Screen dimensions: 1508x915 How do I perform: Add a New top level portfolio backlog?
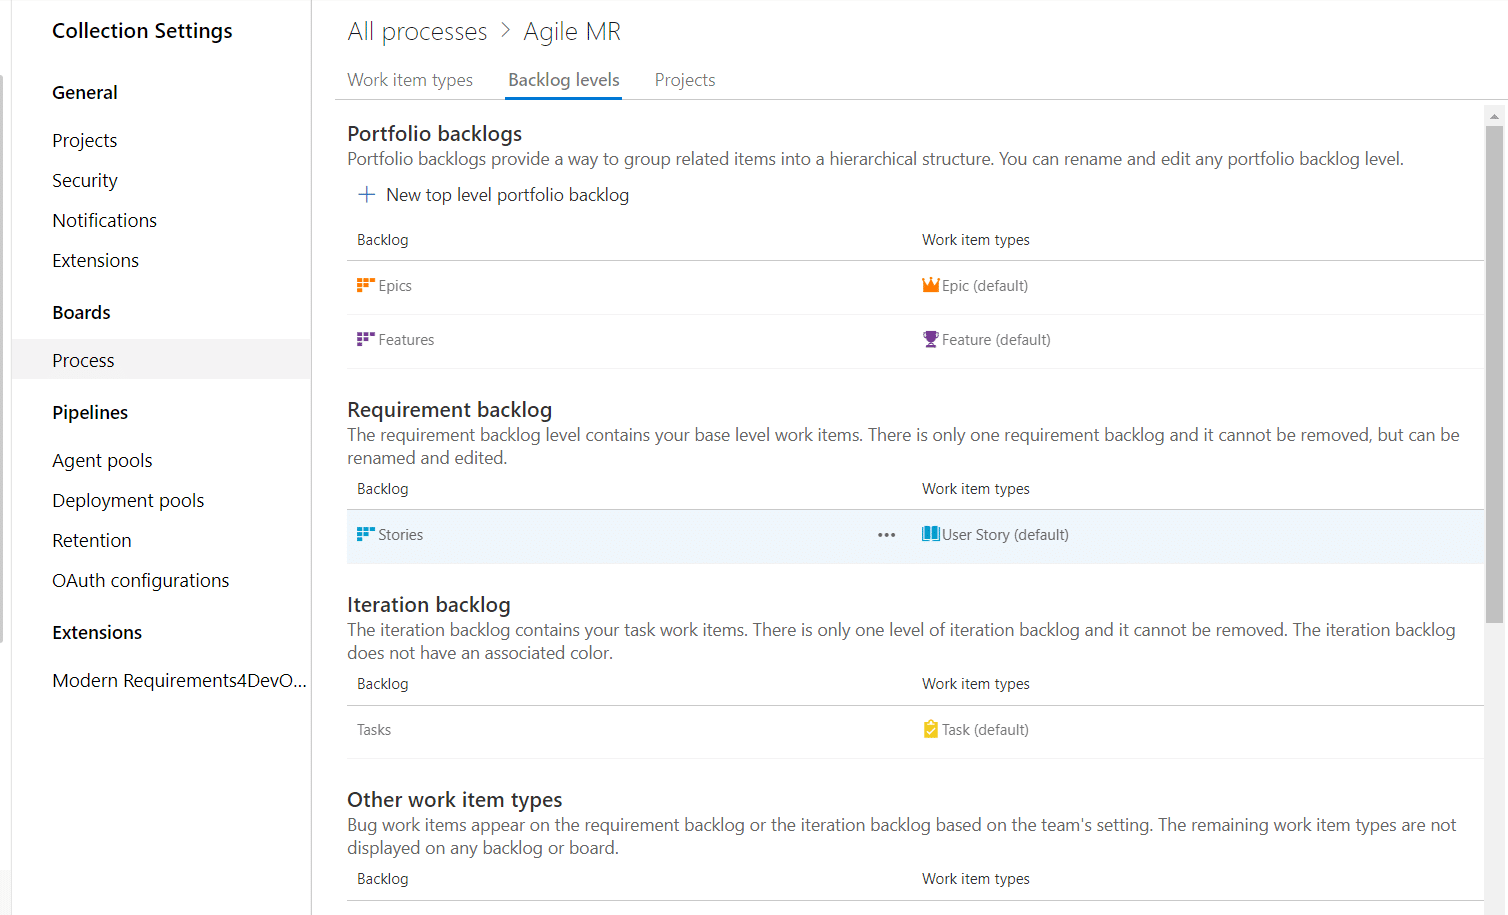click(x=507, y=194)
